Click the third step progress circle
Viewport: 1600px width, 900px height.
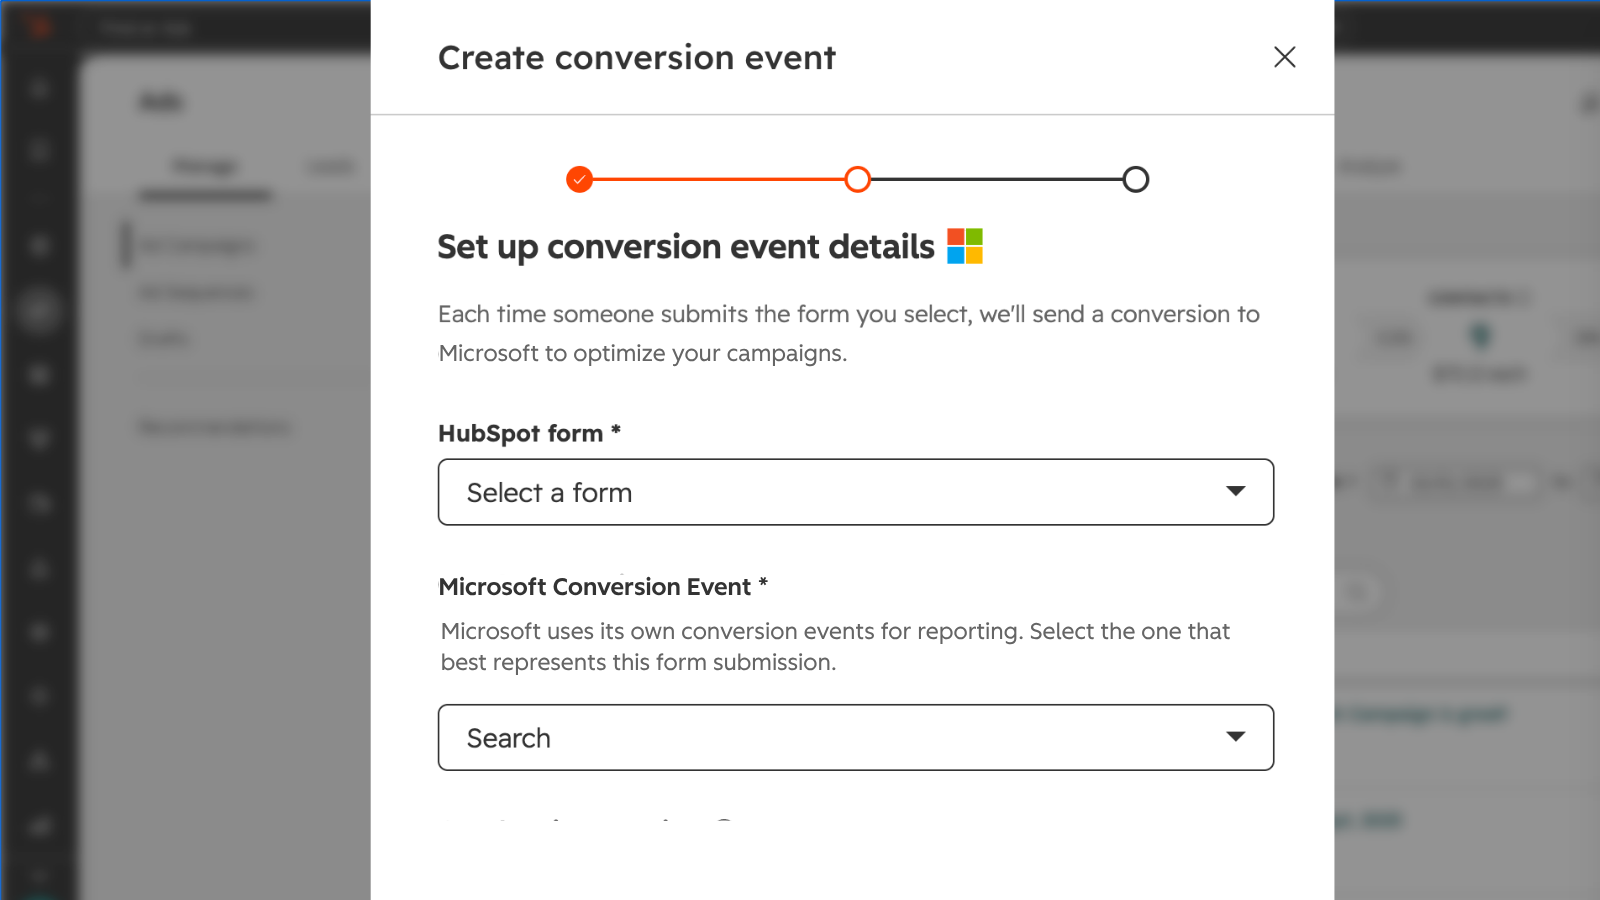click(x=1135, y=180)
